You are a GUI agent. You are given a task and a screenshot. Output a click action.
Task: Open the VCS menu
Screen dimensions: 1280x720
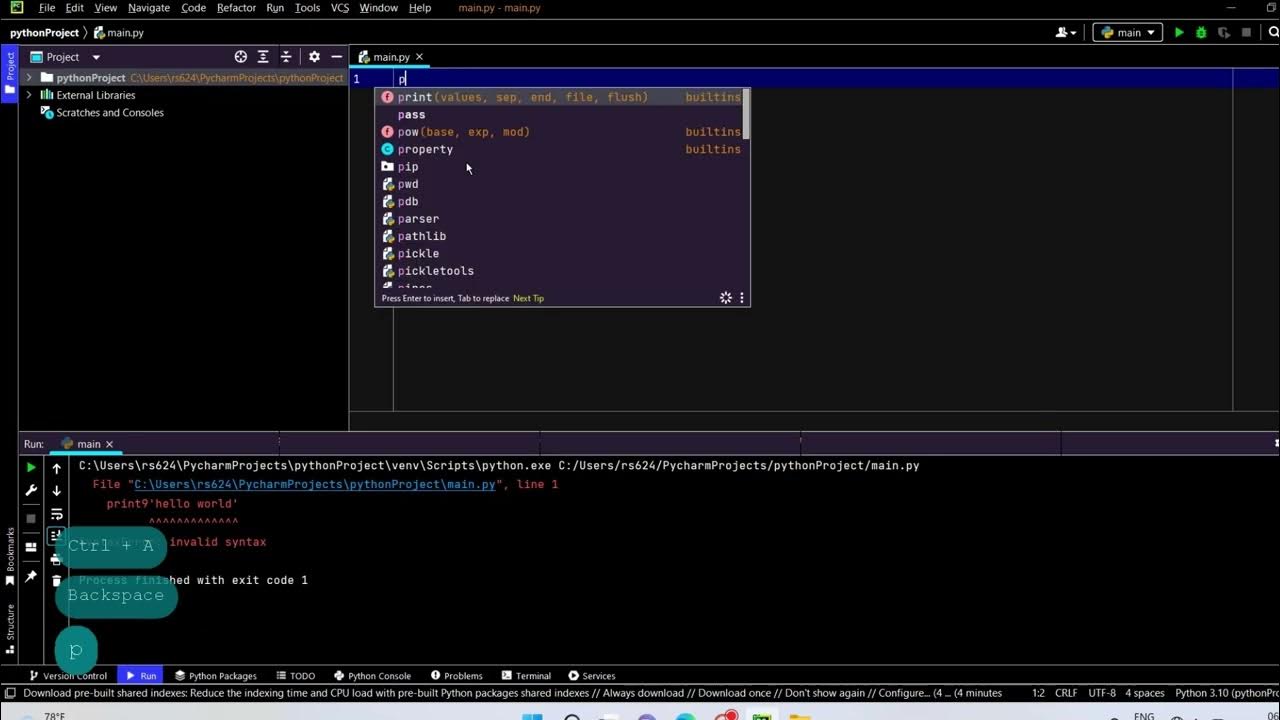(340, 8)
